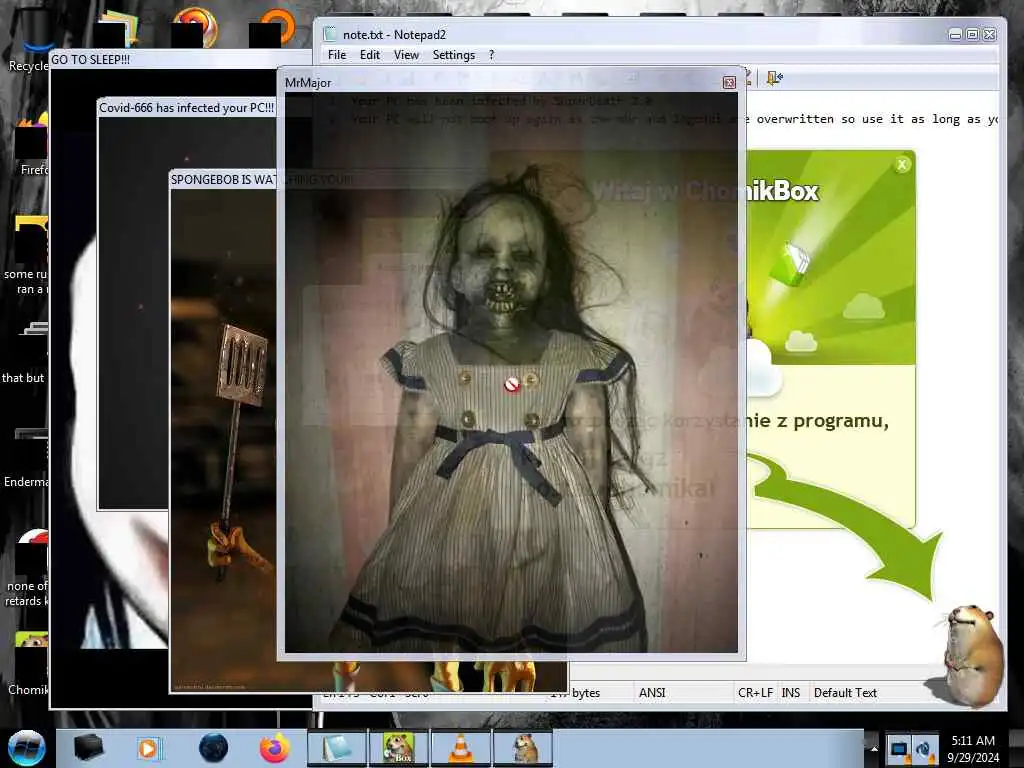Open the Enderman desktop icon

(27, 457)
